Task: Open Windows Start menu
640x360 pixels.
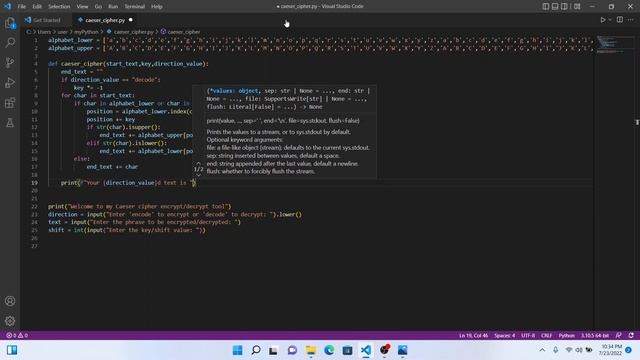Action: click(237, 350)
